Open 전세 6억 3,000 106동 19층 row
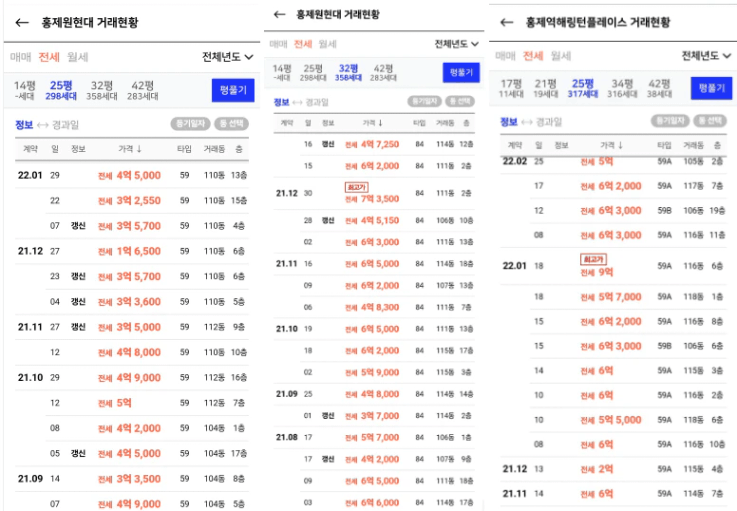737x511 pixels. coord(628,211)
